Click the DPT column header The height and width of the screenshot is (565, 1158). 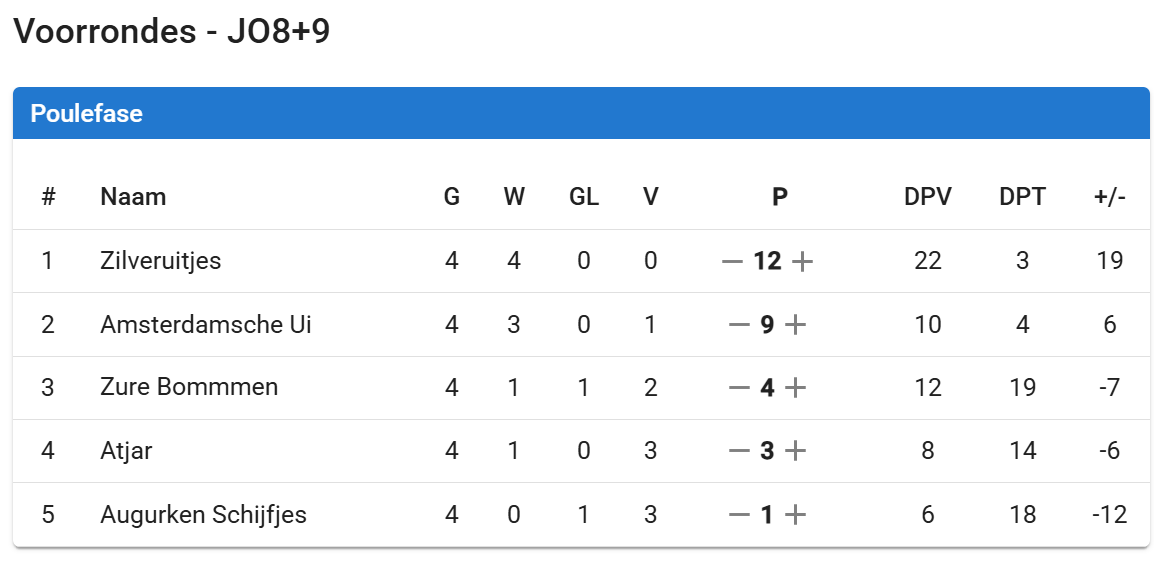pyautogui.click(x=1022, y=197)
